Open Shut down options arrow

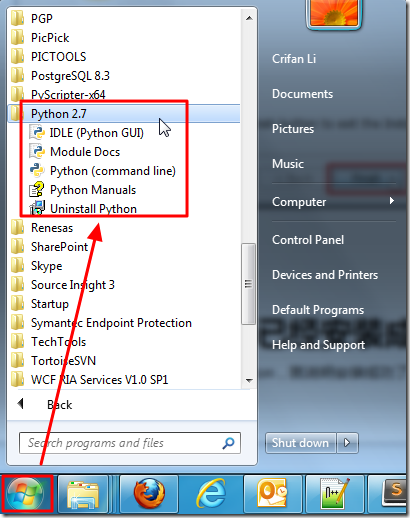(x=347, y=443)
